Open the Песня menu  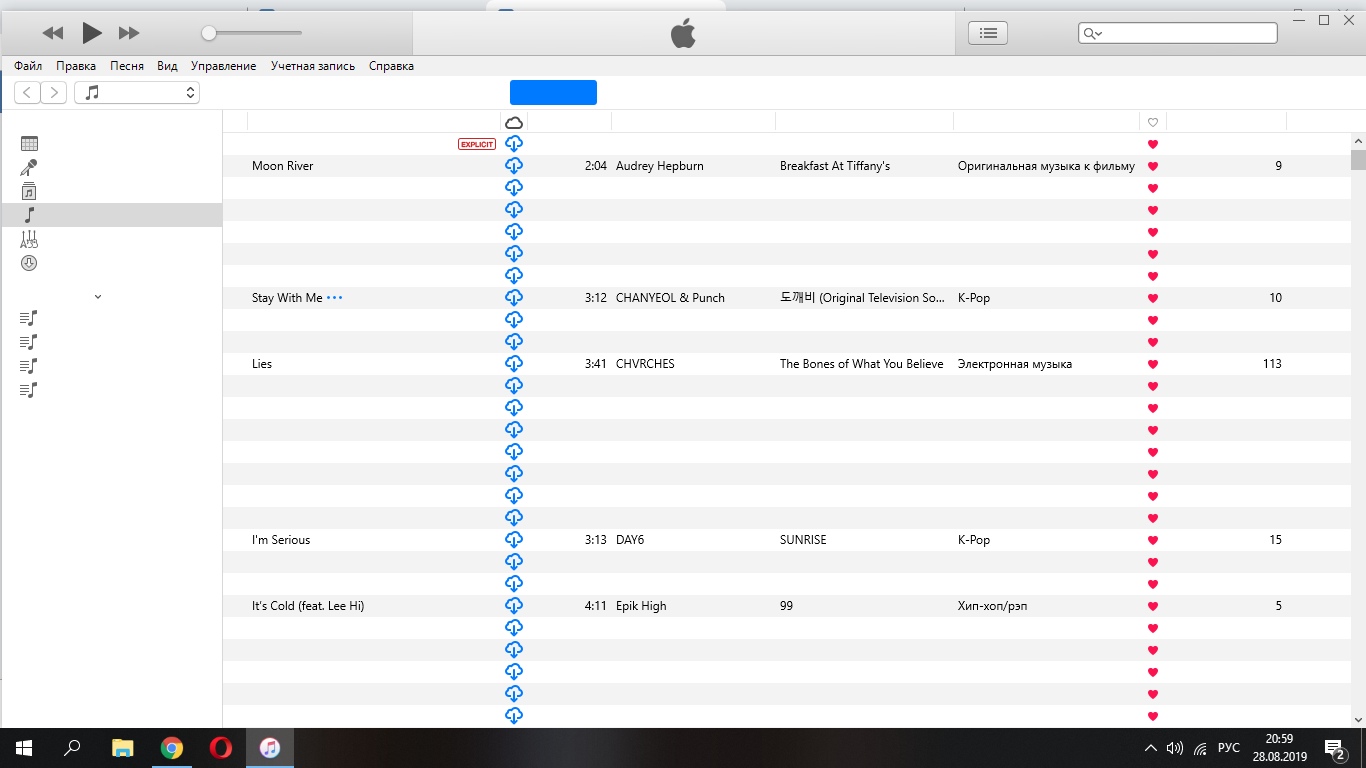click(x=127, y=66)
